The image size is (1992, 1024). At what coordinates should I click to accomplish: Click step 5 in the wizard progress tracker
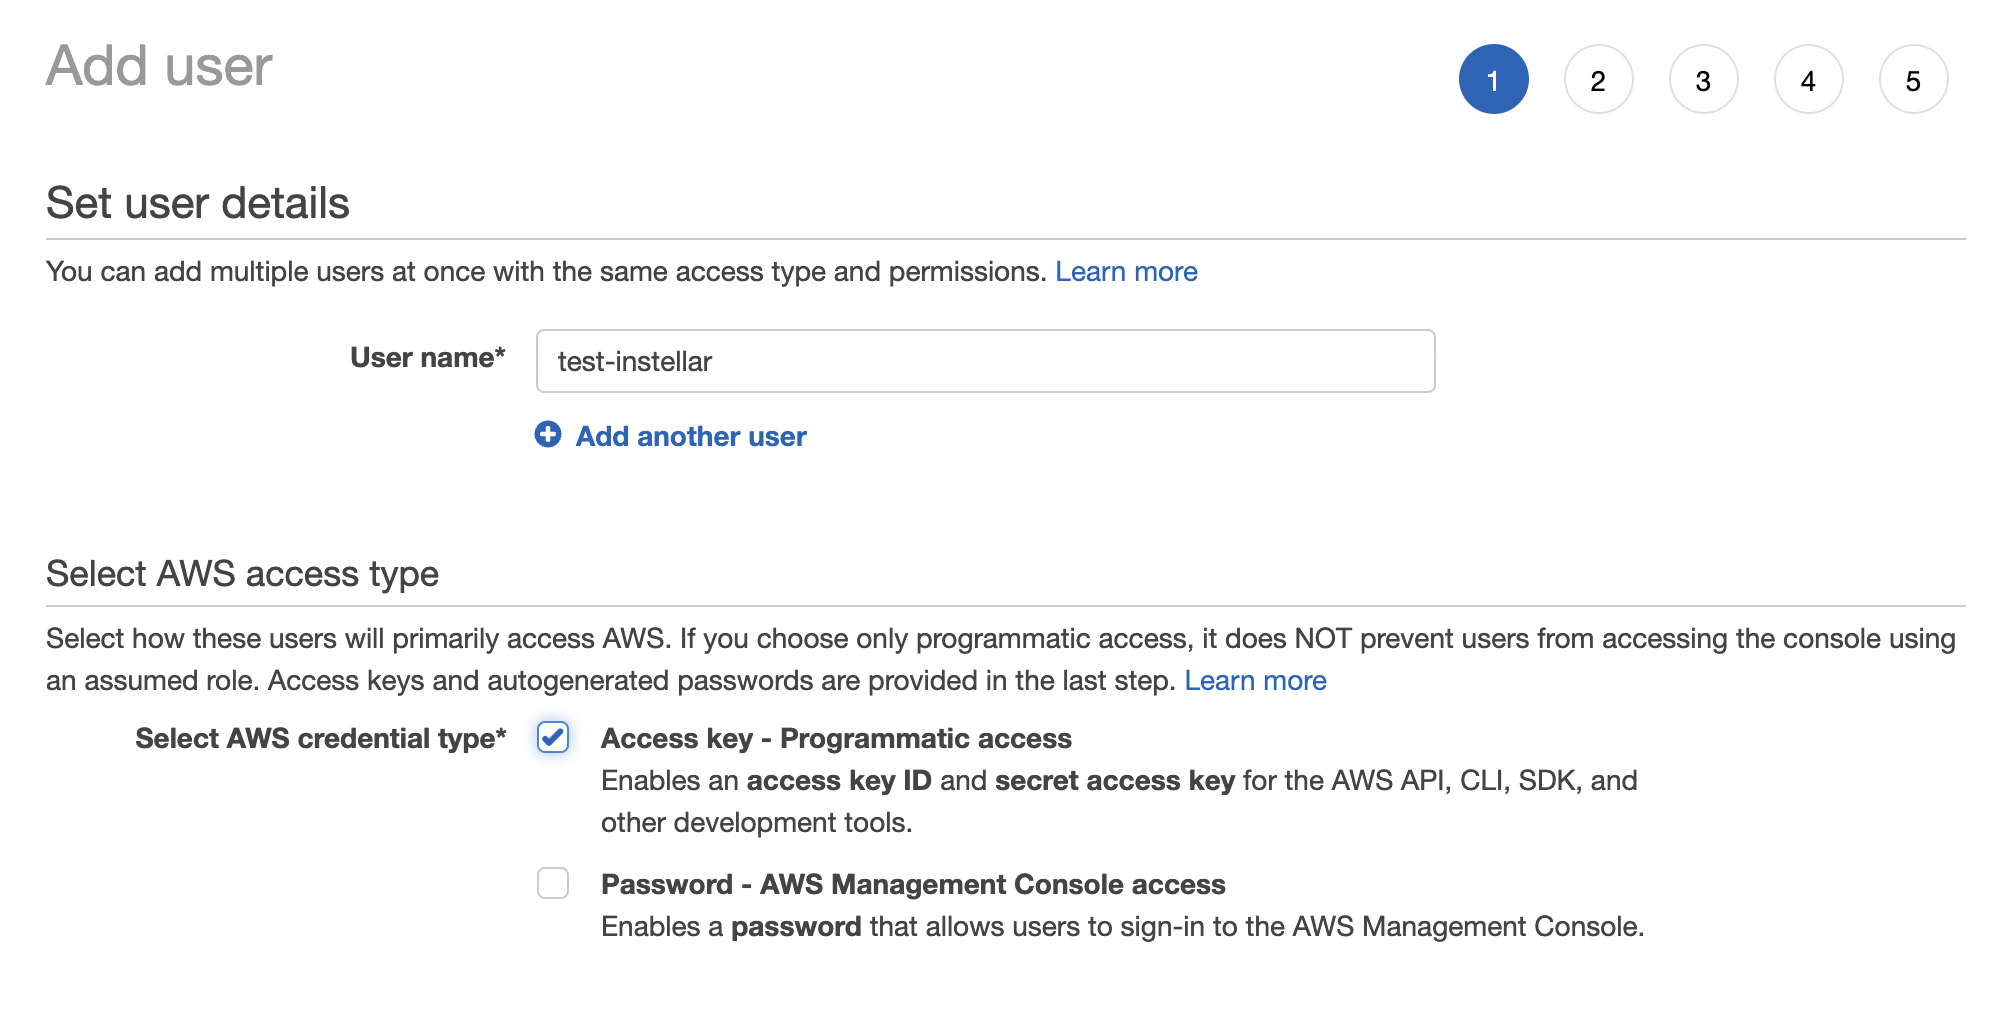1914,79
